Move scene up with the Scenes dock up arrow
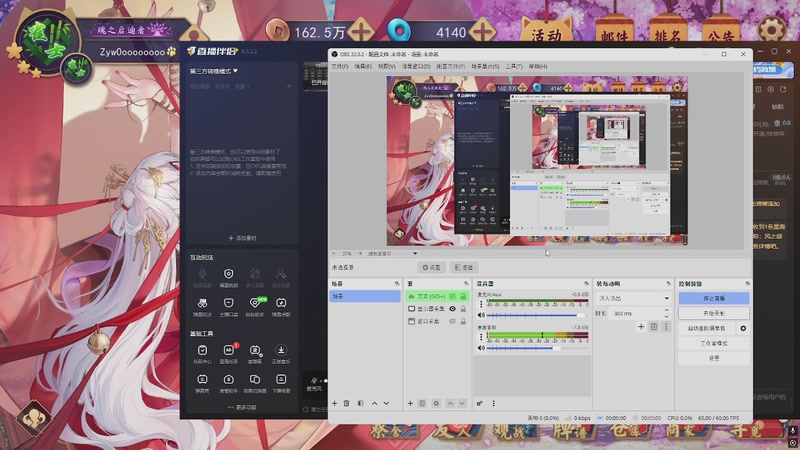 tap(374, 403)
